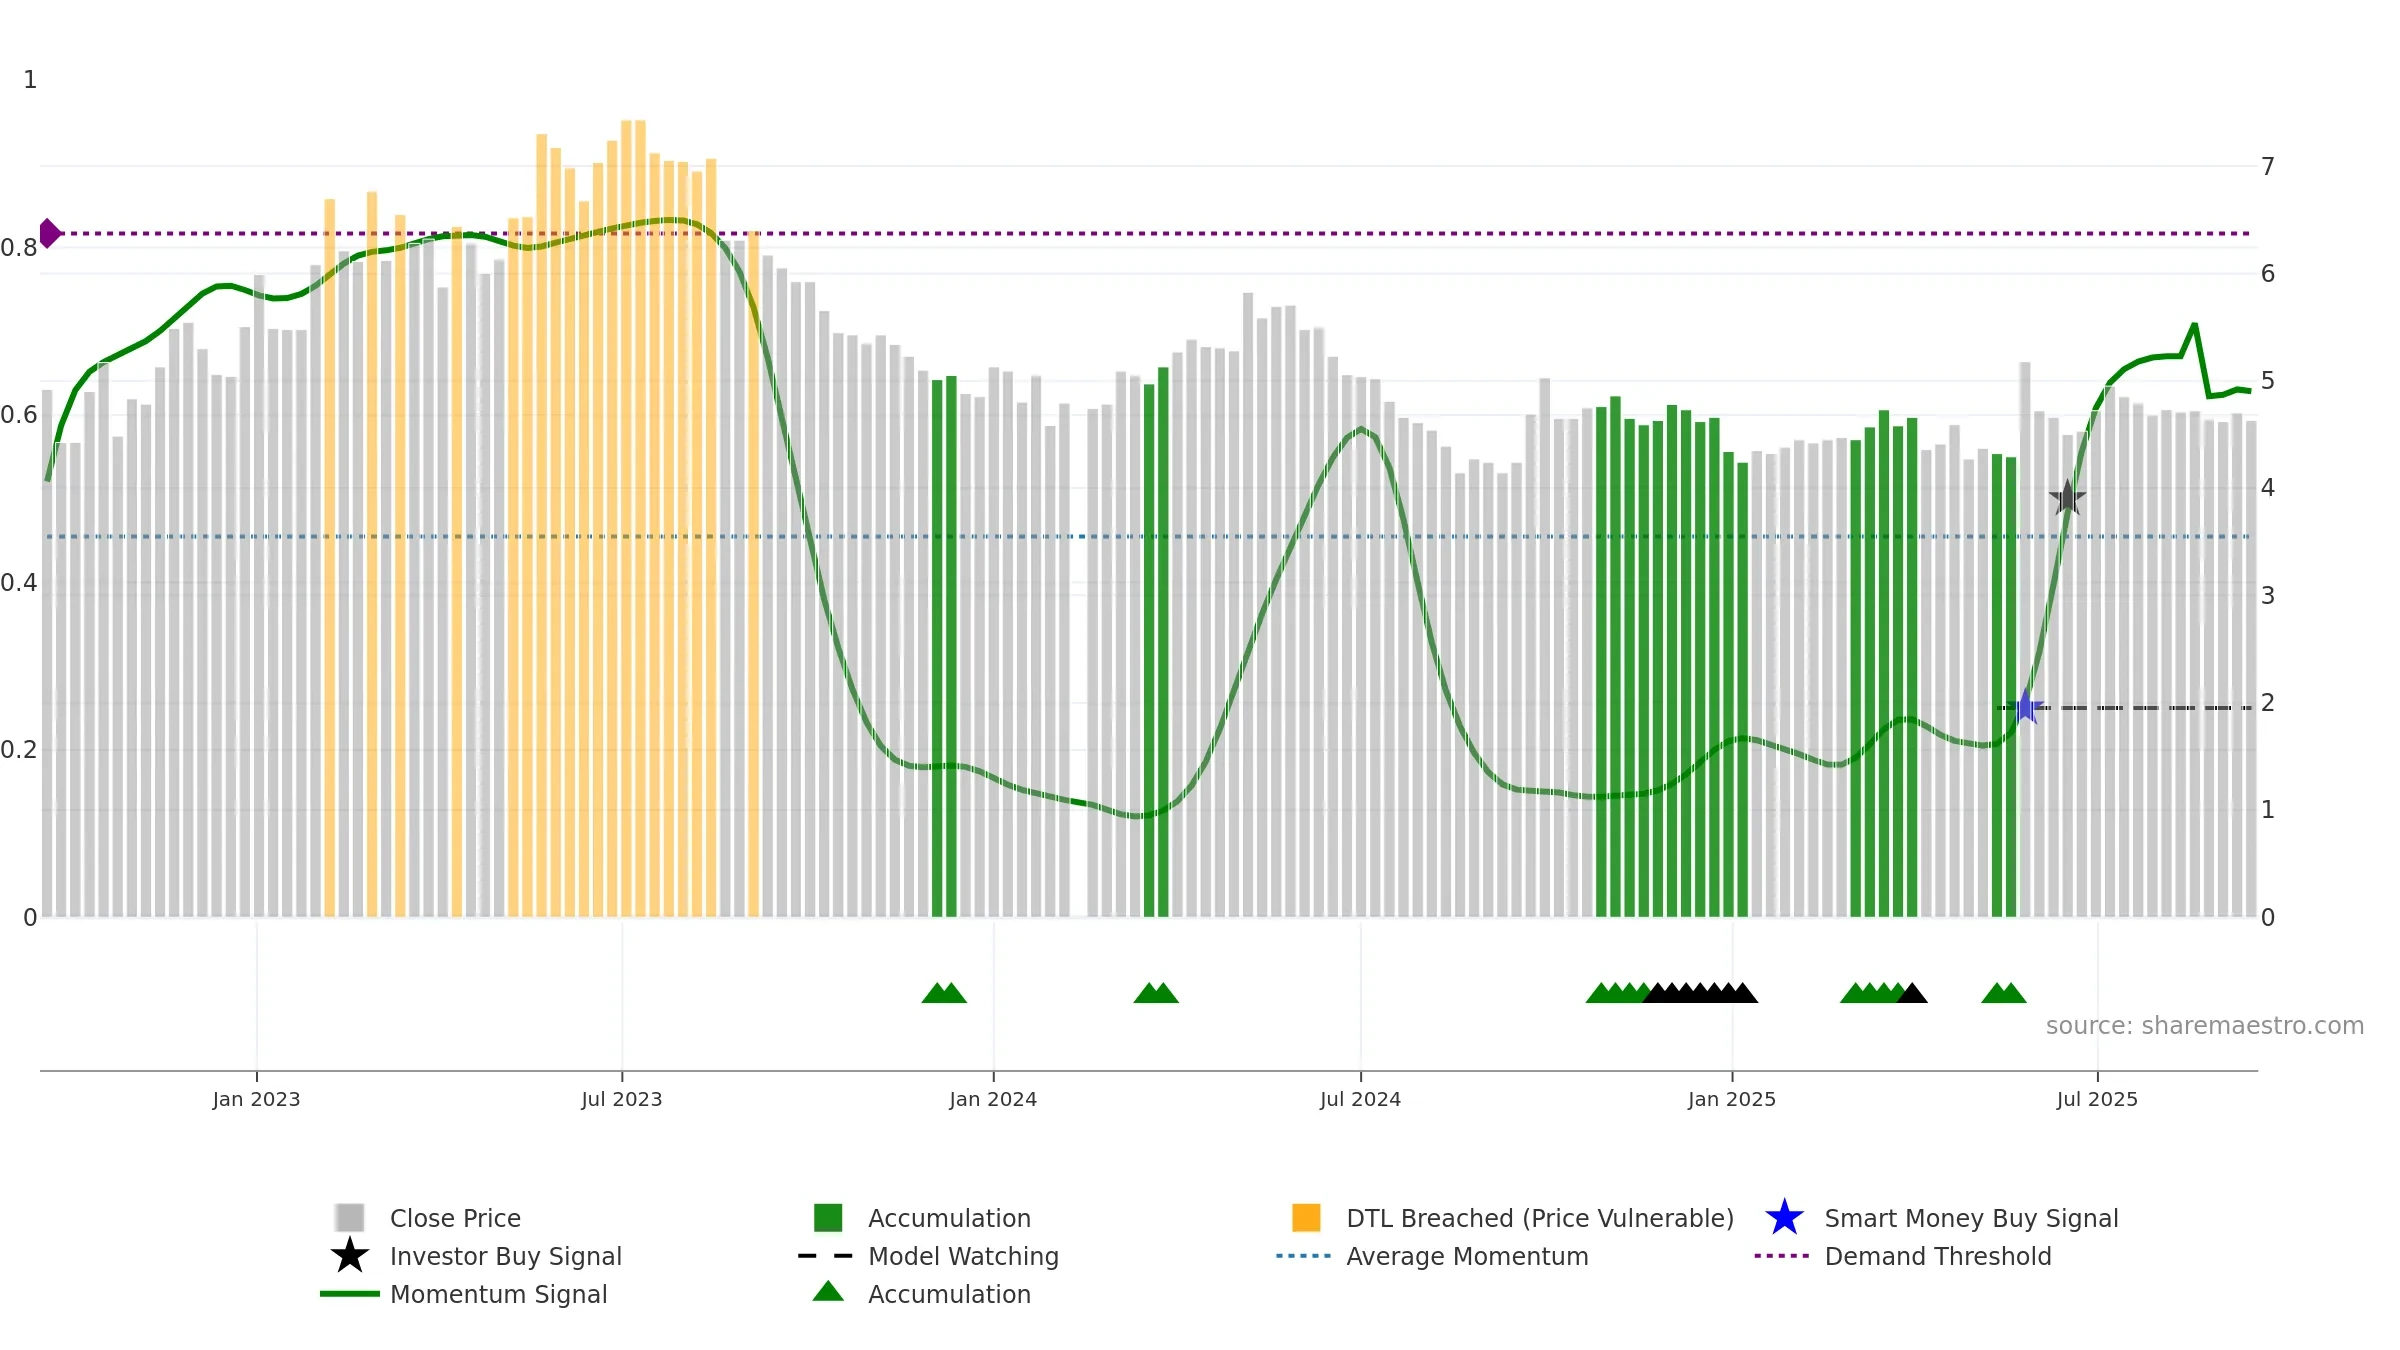Click the purple diamond on Demand Threshold line
The width and height of the screenshot is (2400, 1350).
coord(50,233)
